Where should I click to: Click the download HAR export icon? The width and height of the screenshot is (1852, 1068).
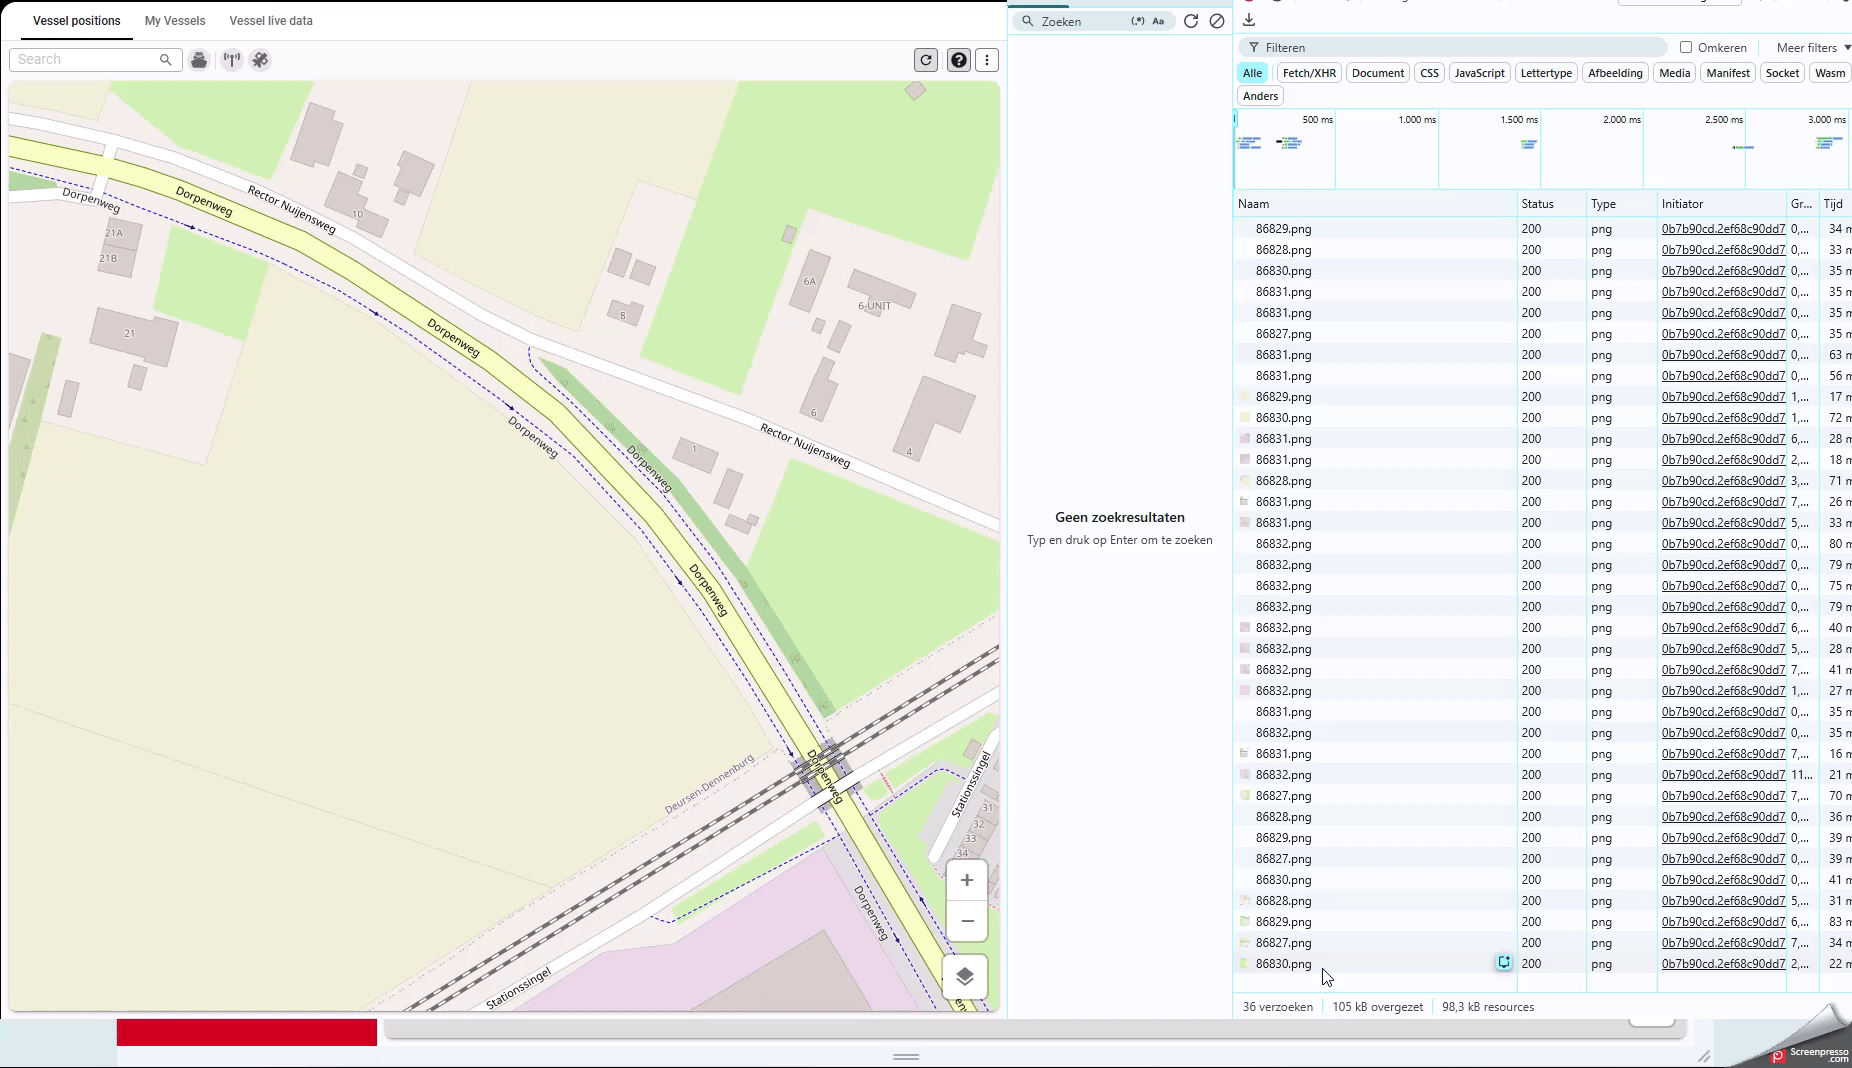point(1249,20)
